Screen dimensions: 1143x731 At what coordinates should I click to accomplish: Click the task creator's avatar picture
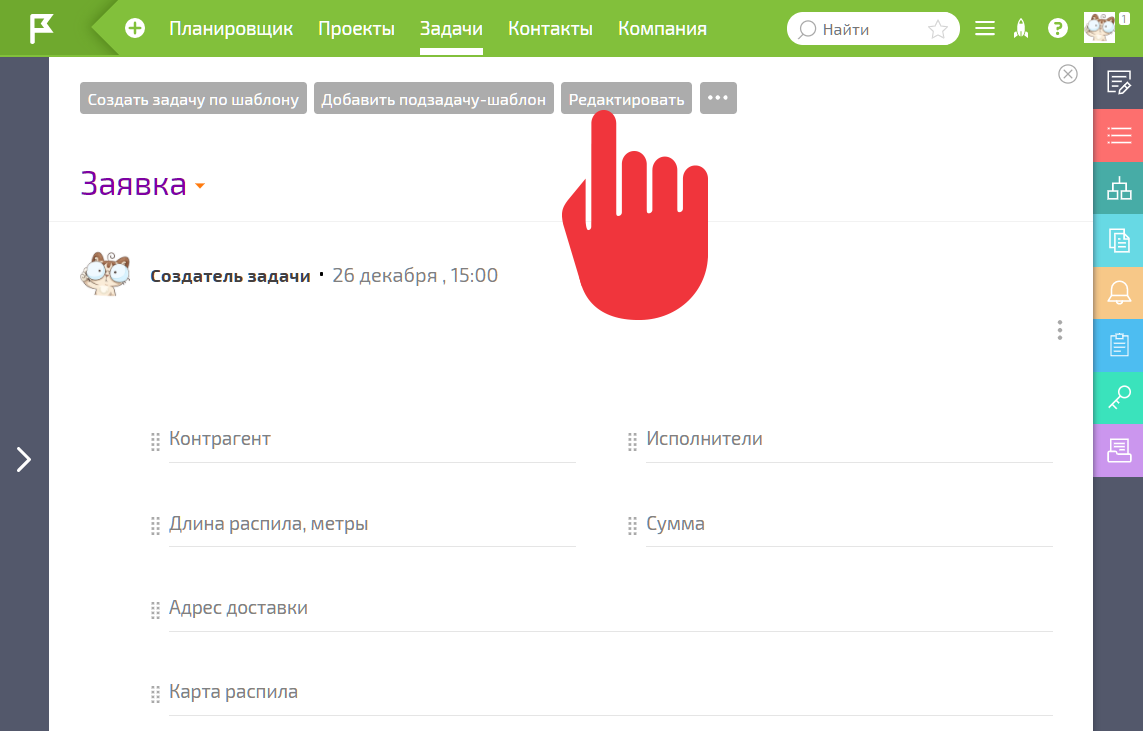point(105,274)
